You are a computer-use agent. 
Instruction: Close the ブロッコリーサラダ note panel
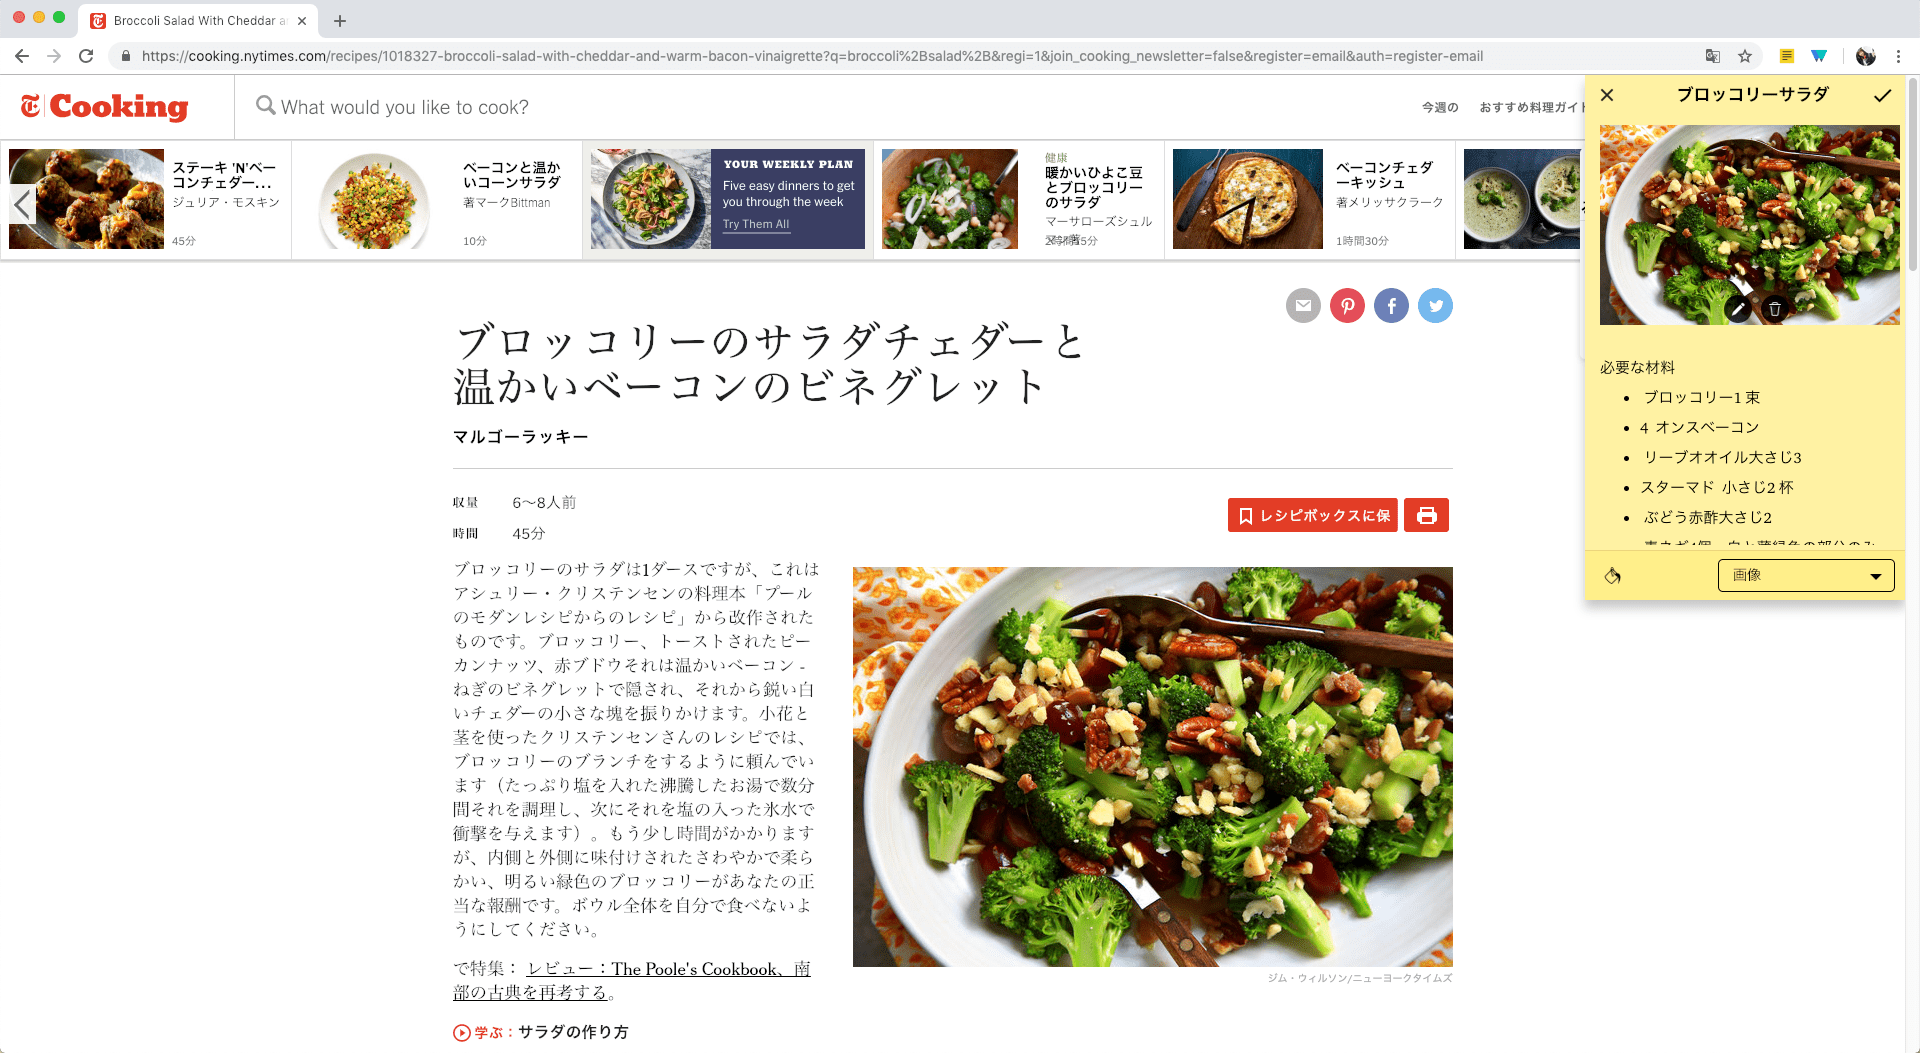pos(1607,95)
